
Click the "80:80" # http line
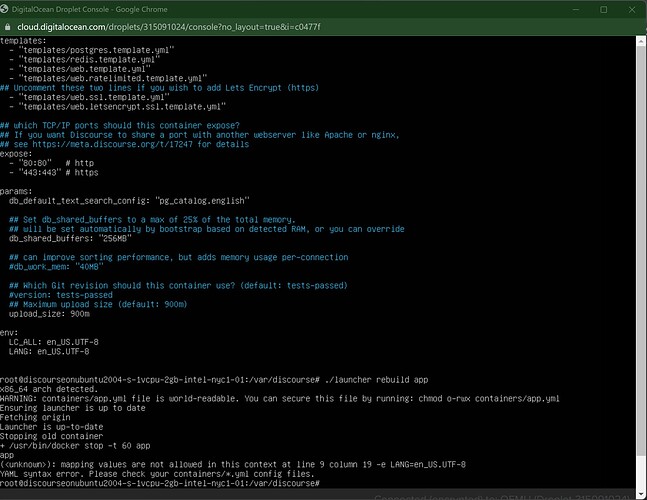point(52,163)
